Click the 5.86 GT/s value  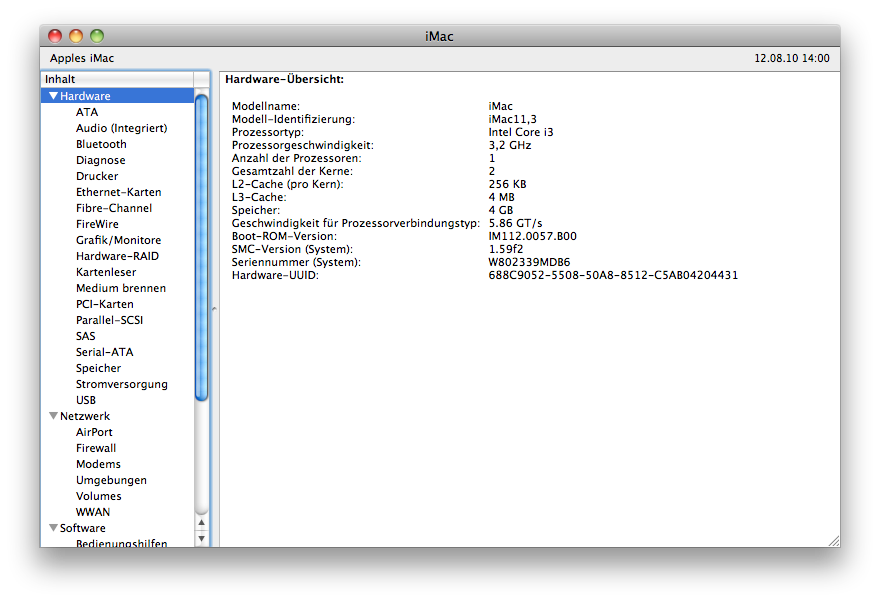(515, 223)
